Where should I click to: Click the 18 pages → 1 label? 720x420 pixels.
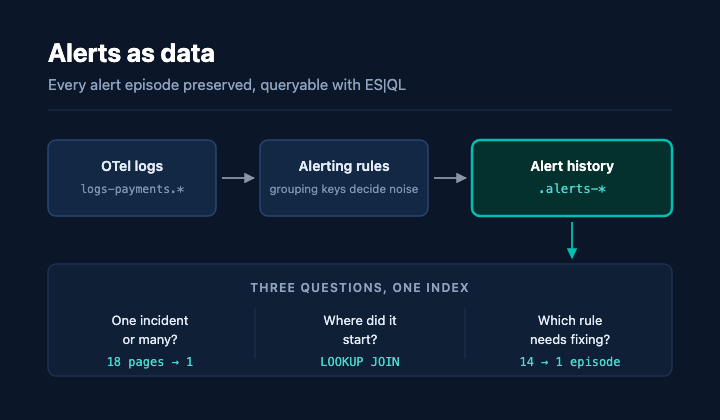click(x=150, y=362)
